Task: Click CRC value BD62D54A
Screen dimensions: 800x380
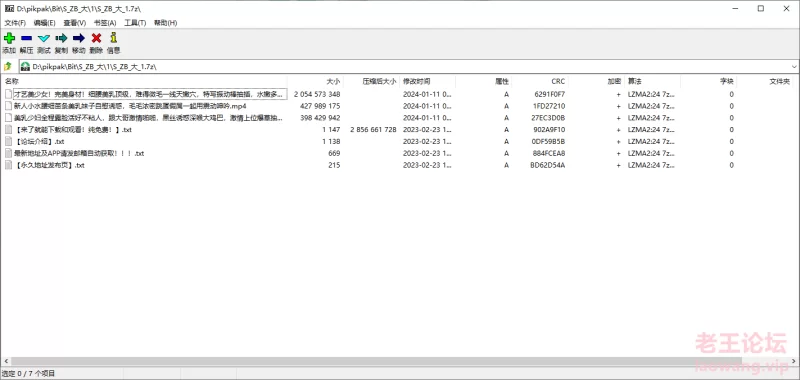Action: [x=548, y=165]
